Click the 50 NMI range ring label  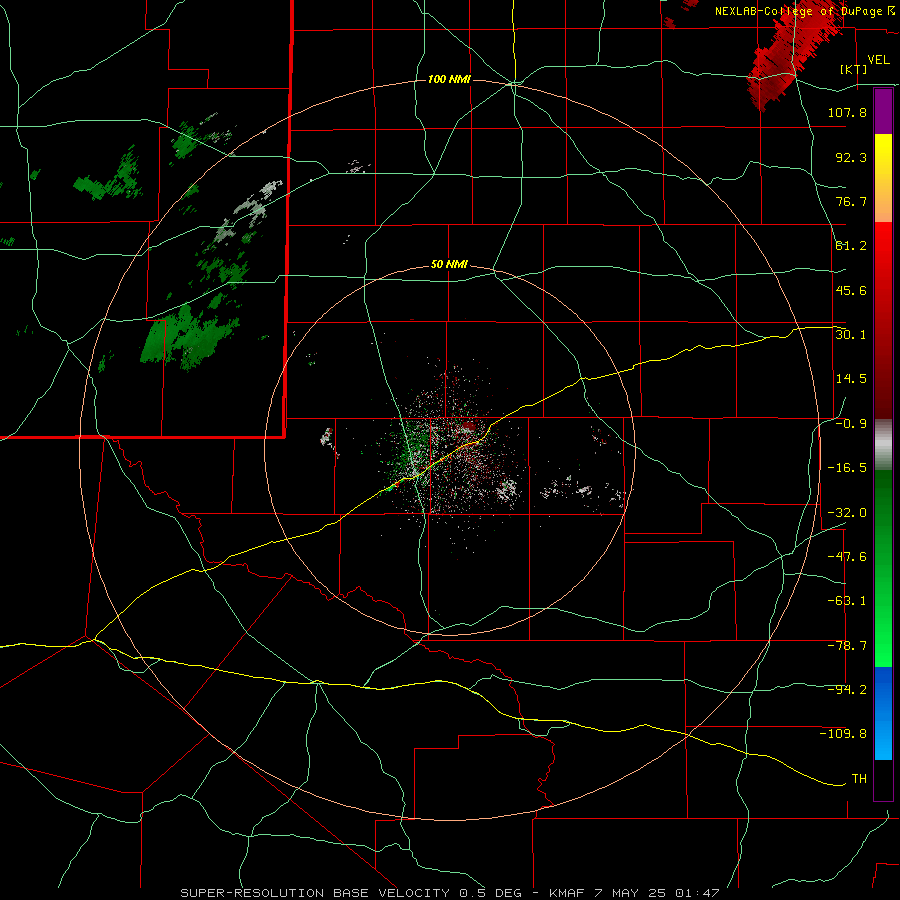[449, 265]
